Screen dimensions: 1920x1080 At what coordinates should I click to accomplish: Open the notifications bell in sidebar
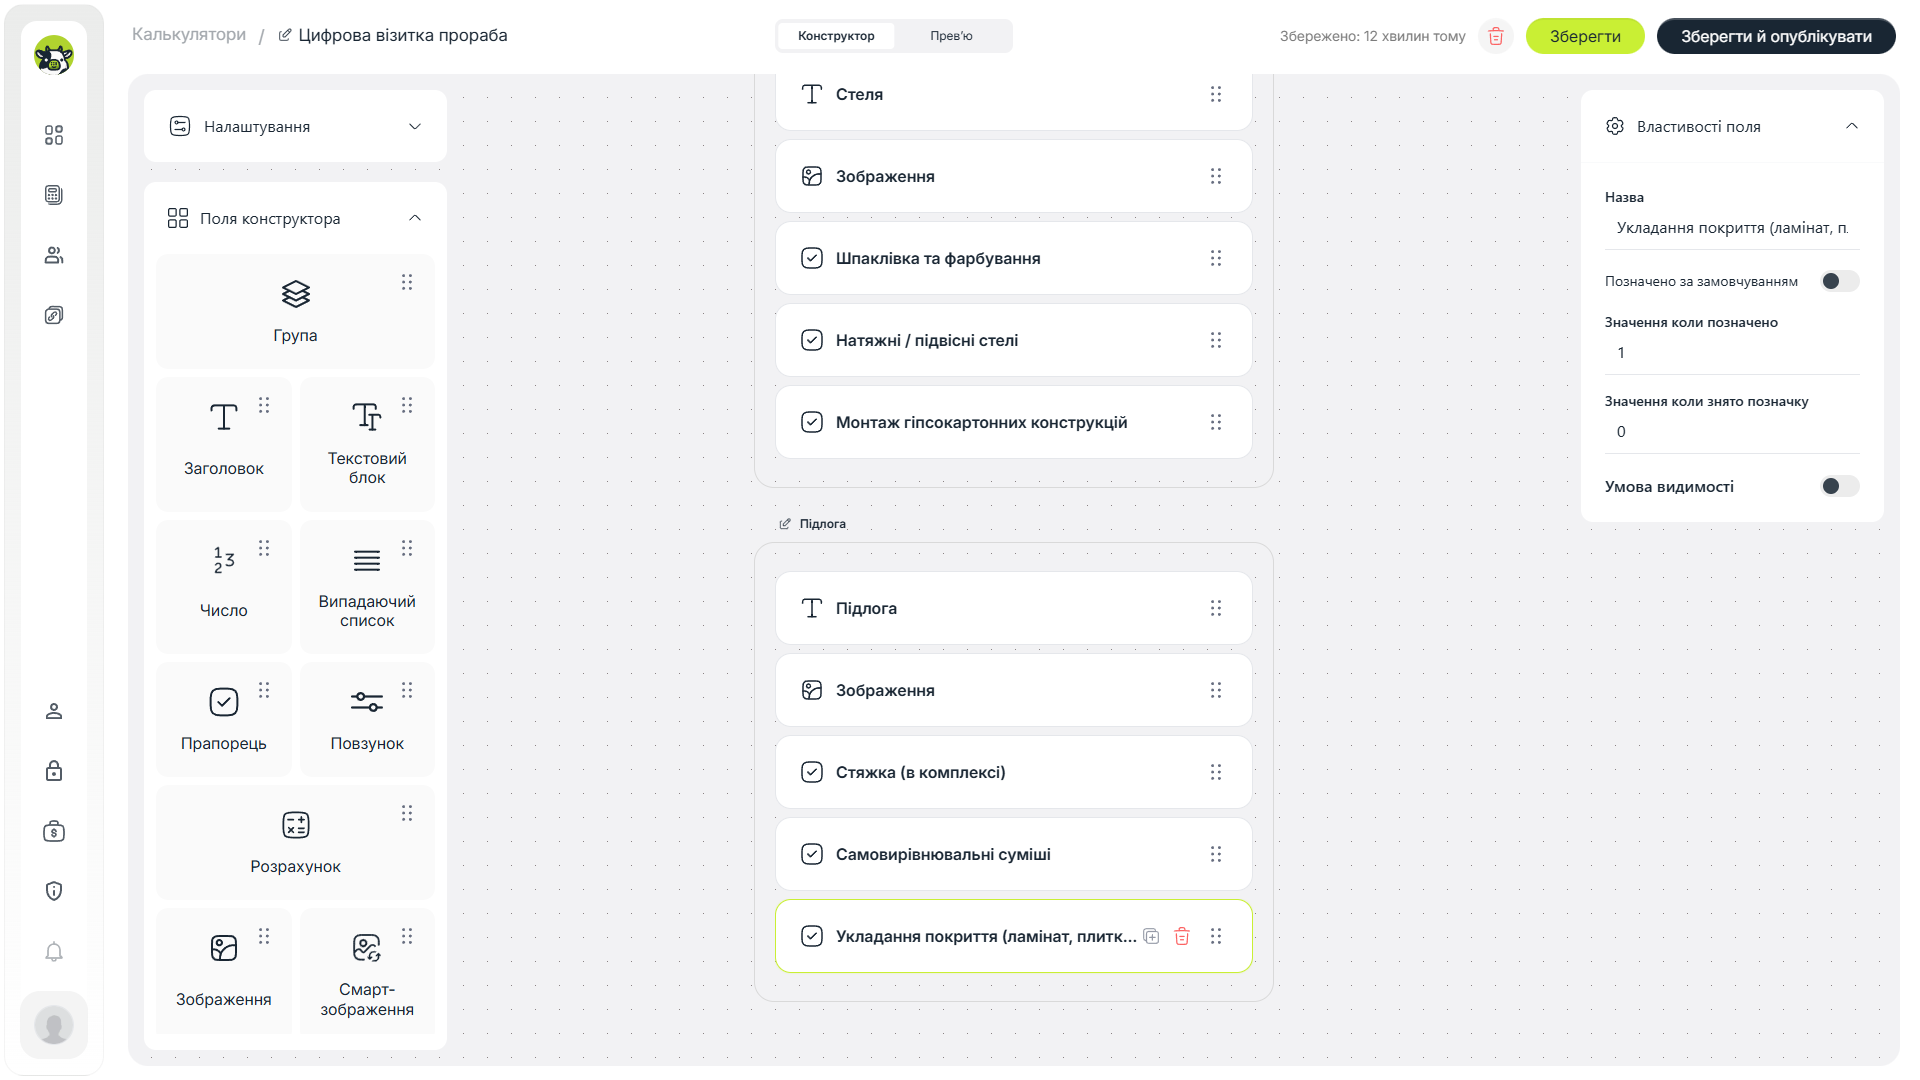[x=54, y=952]
